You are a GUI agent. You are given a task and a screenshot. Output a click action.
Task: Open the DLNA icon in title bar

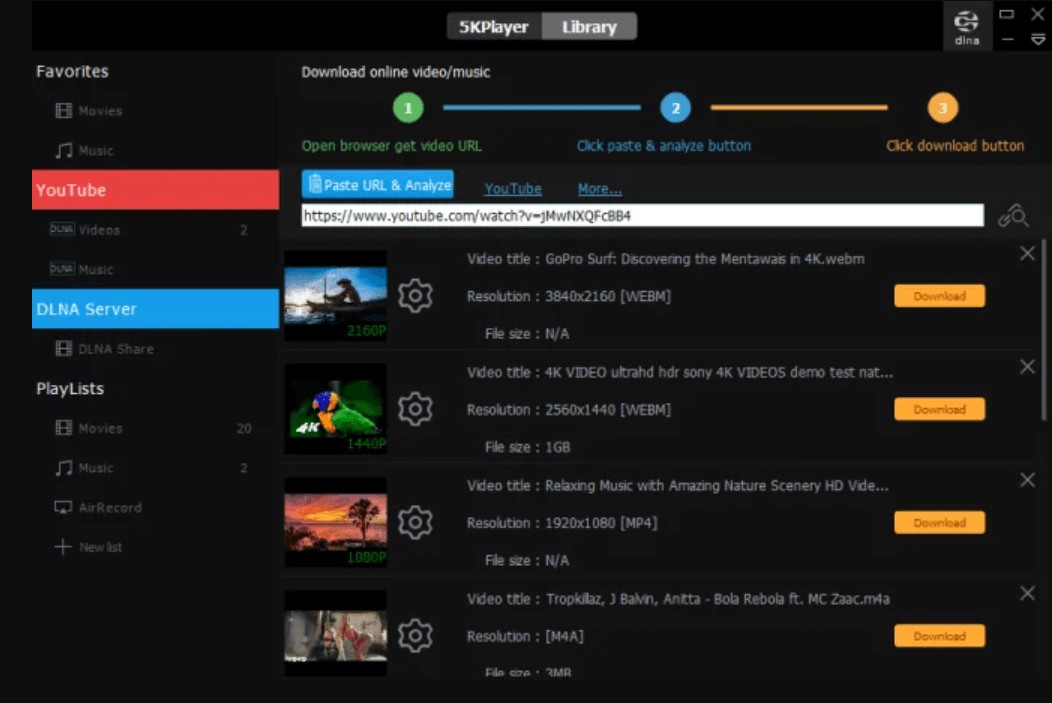967,27
